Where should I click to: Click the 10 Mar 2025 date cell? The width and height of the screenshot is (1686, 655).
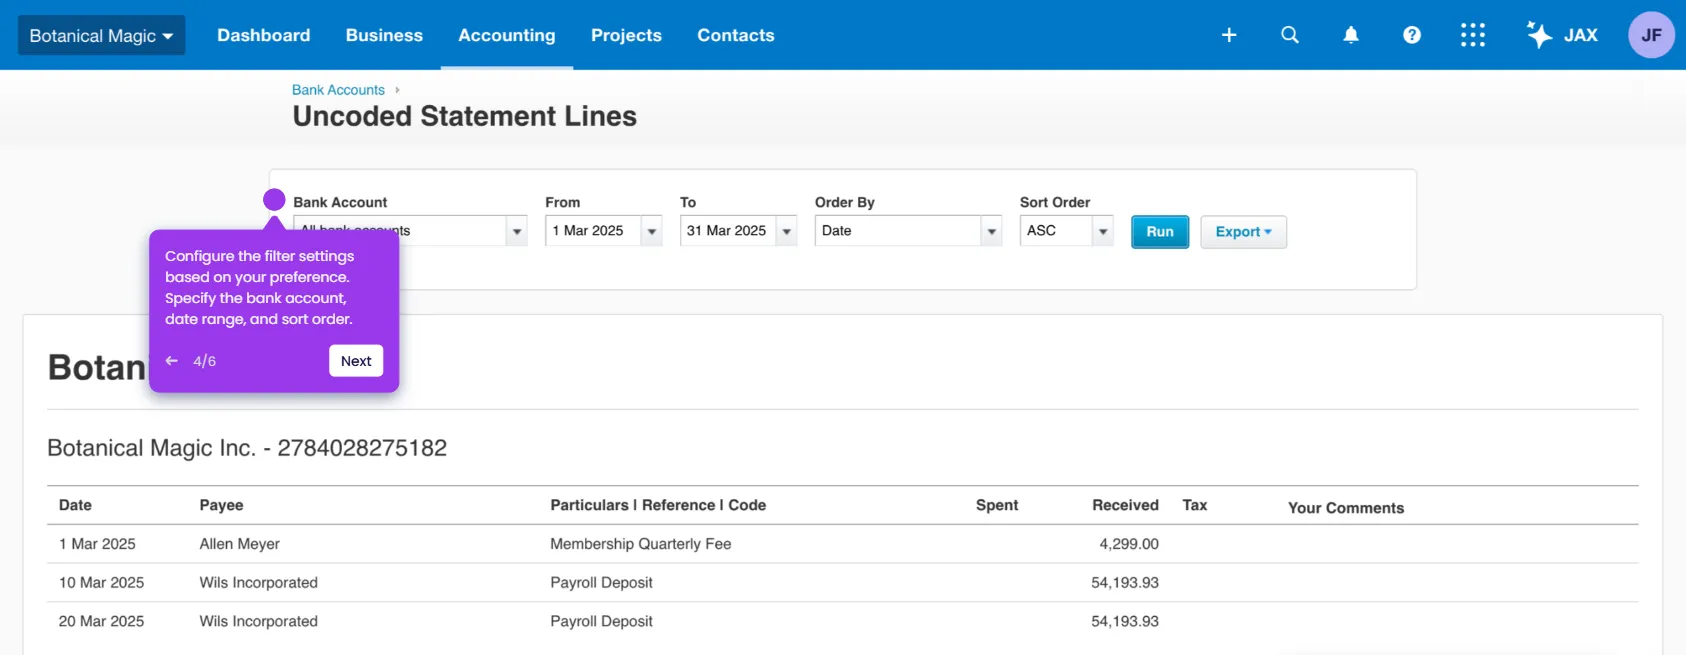pos(101,583)
